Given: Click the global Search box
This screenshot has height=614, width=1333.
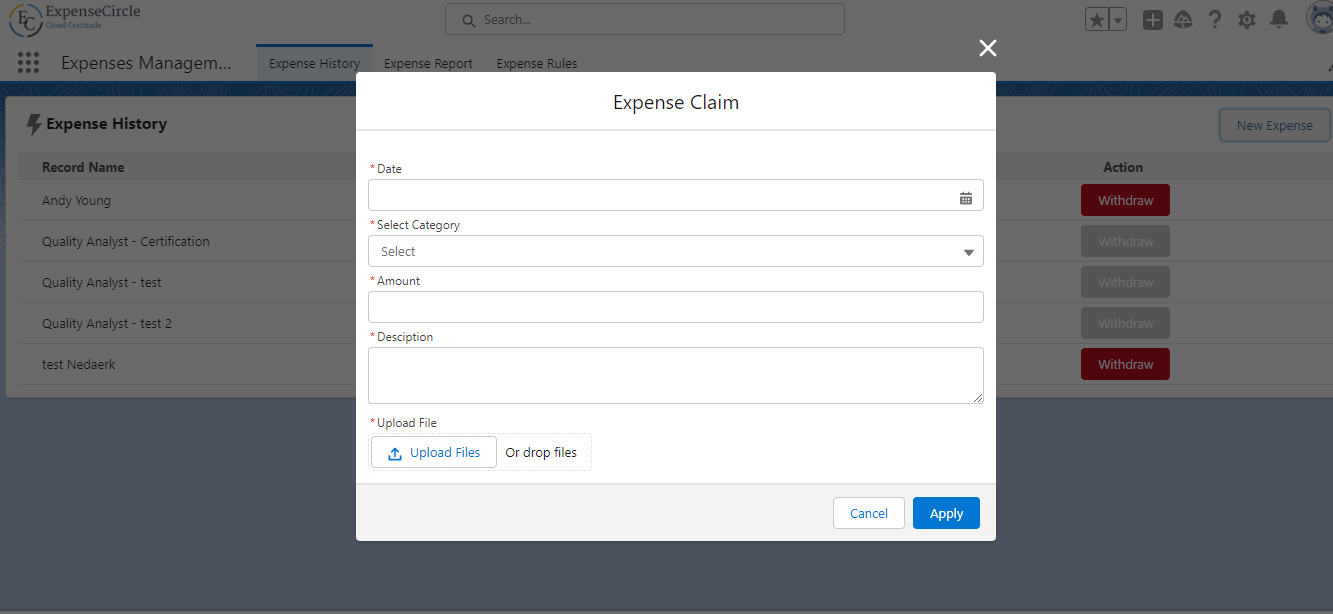Looking at the screenshot, I should point(645,19).
